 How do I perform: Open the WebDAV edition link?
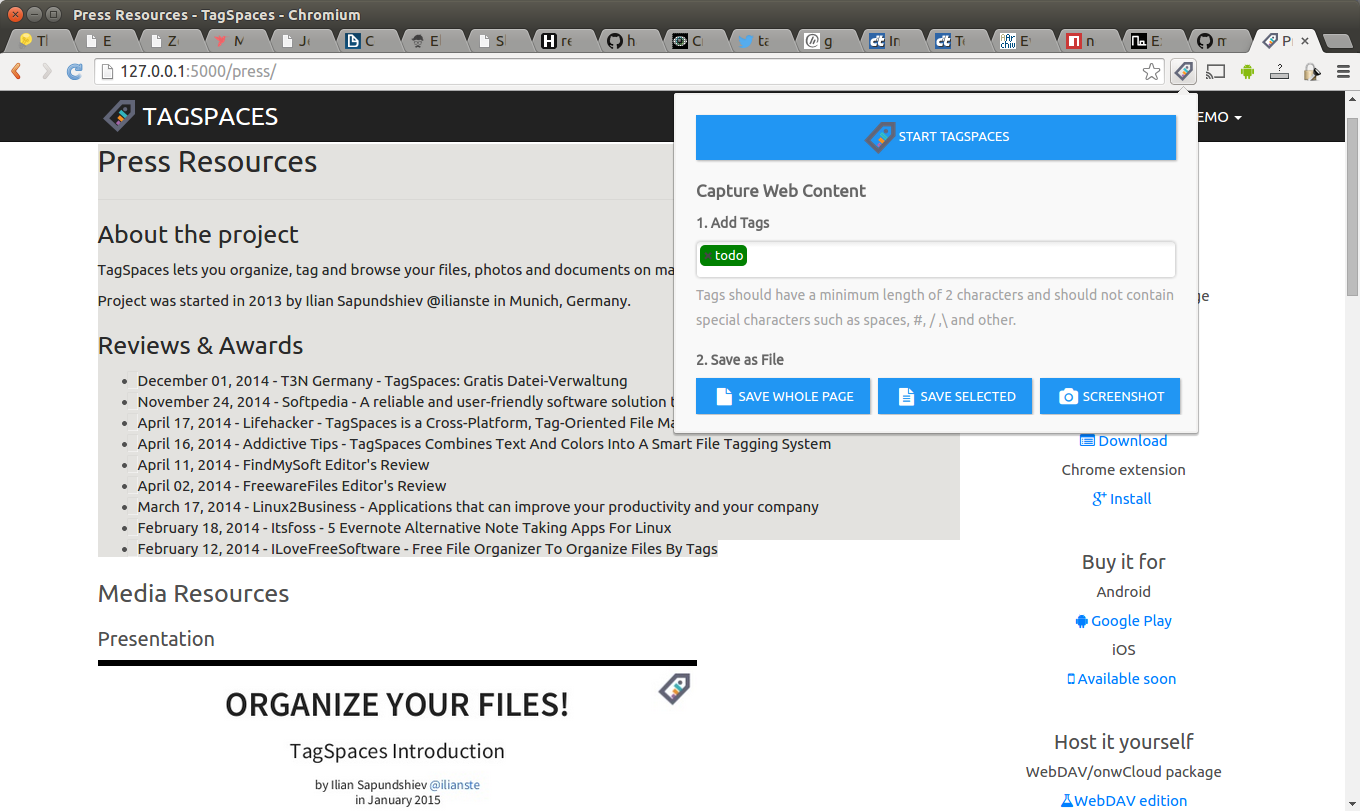coord(1124,801)
